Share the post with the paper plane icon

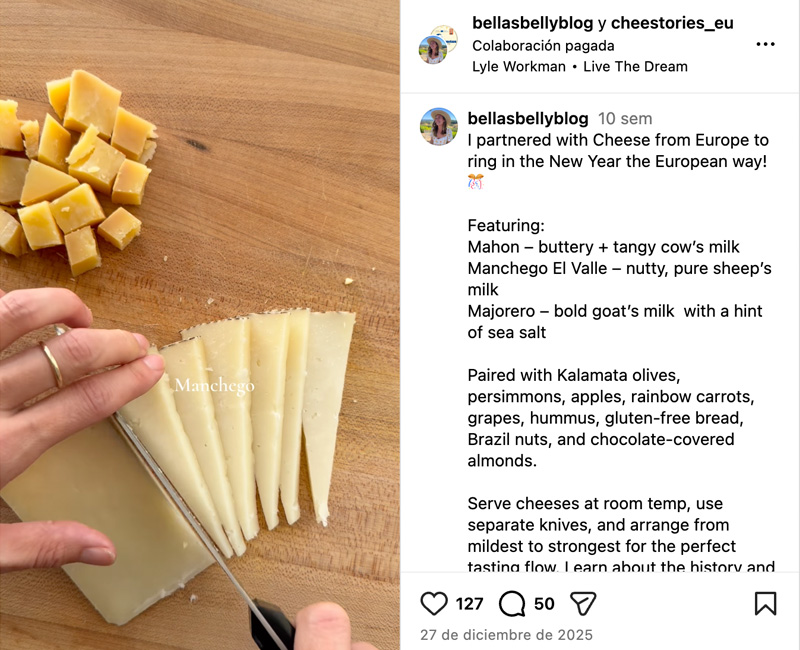pyautogui.click(x=583, y=603)
